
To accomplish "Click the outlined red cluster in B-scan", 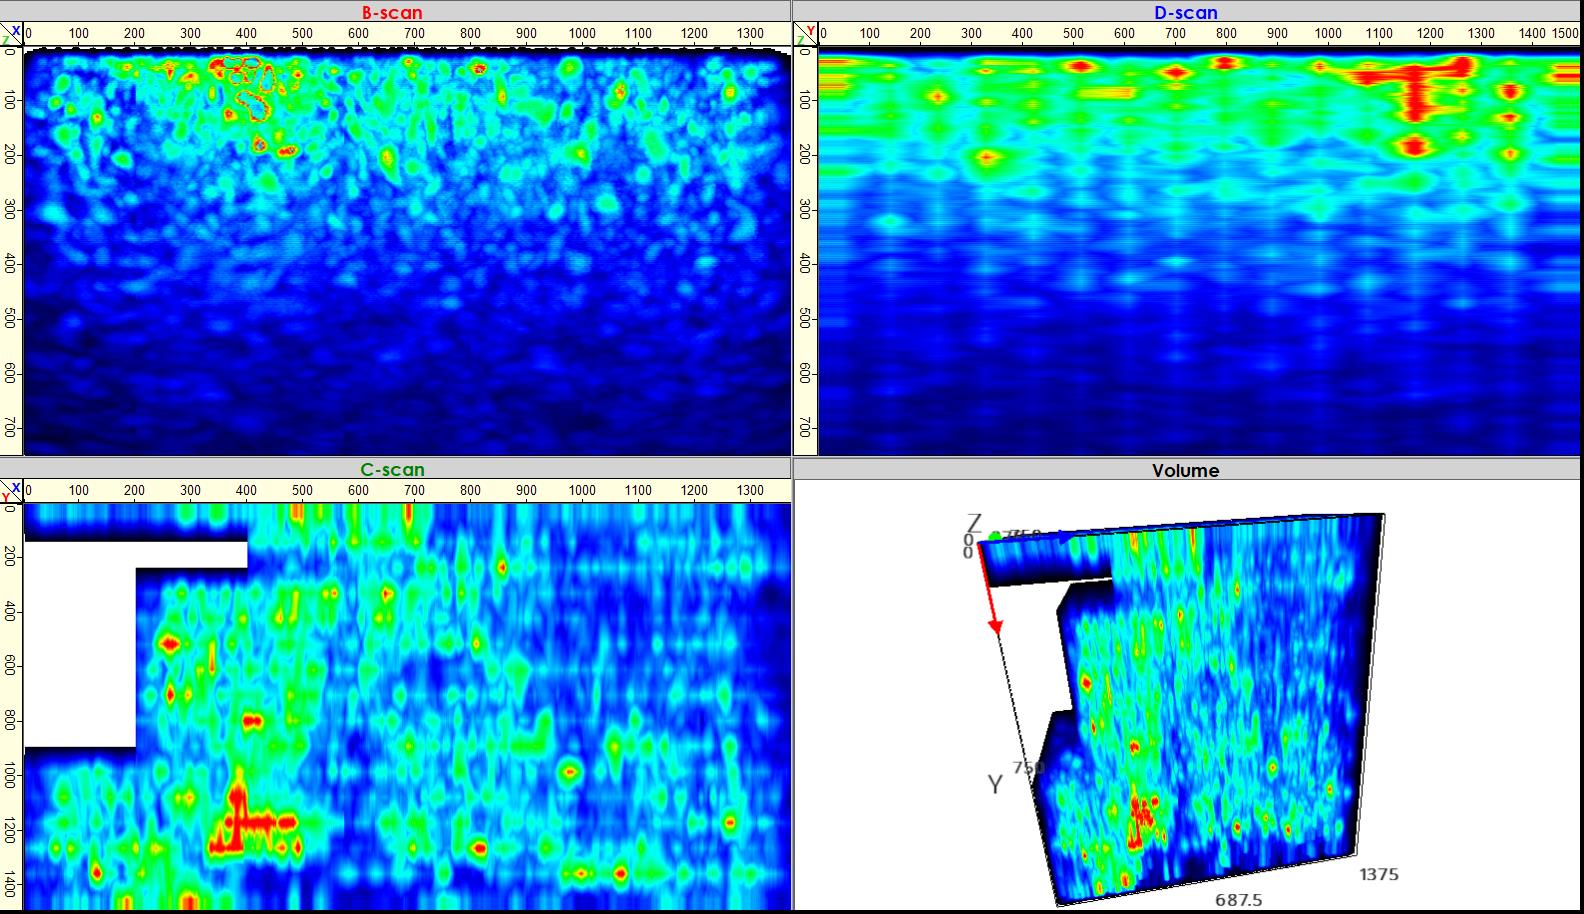I will point(248,88).
